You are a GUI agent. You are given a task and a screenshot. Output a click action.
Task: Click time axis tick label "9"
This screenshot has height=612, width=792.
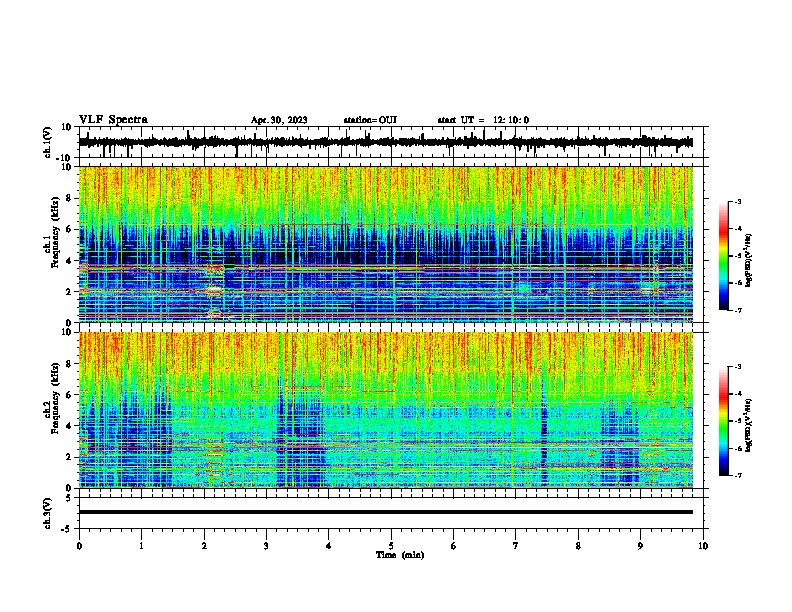(x=640, y=546)
